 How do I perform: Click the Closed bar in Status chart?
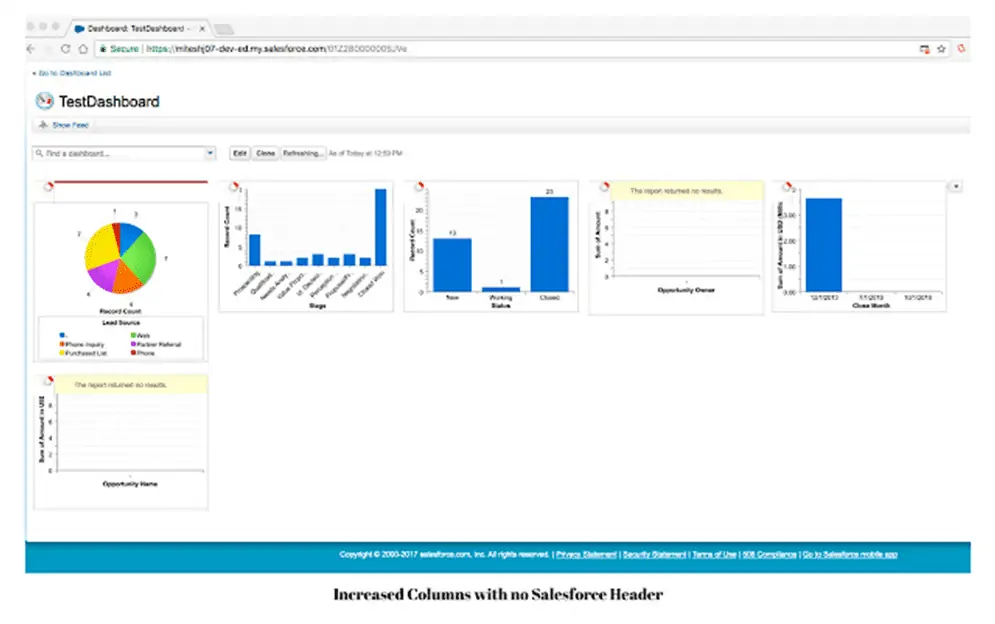click(x=550, y=244)
